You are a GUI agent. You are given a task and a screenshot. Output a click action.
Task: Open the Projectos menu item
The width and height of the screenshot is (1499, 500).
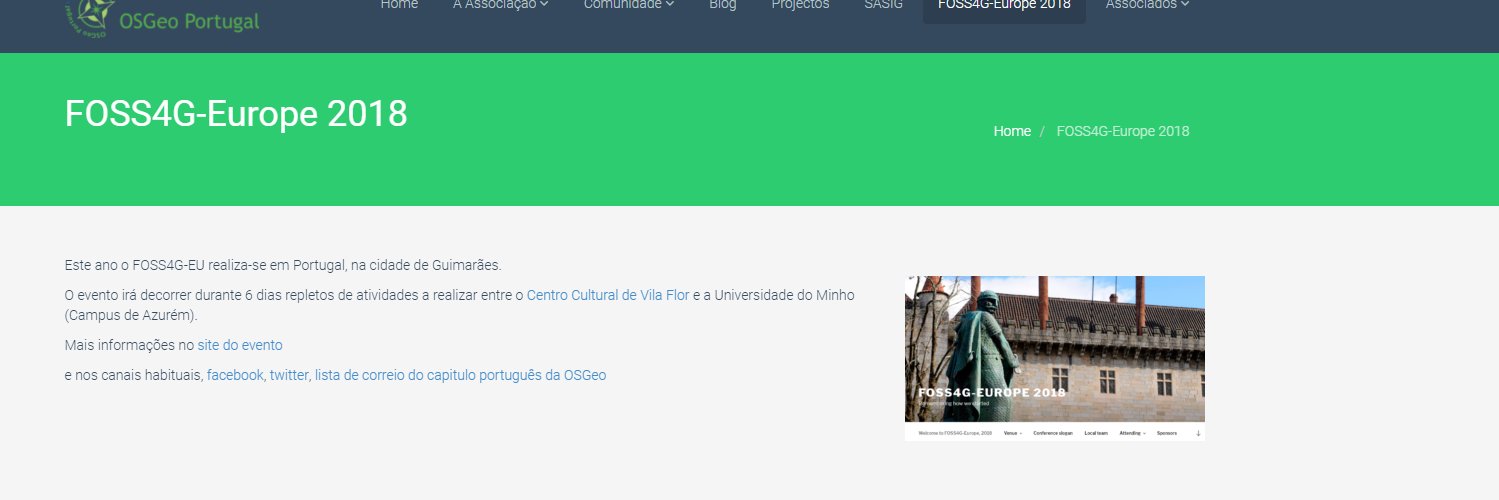coord(800,5)
